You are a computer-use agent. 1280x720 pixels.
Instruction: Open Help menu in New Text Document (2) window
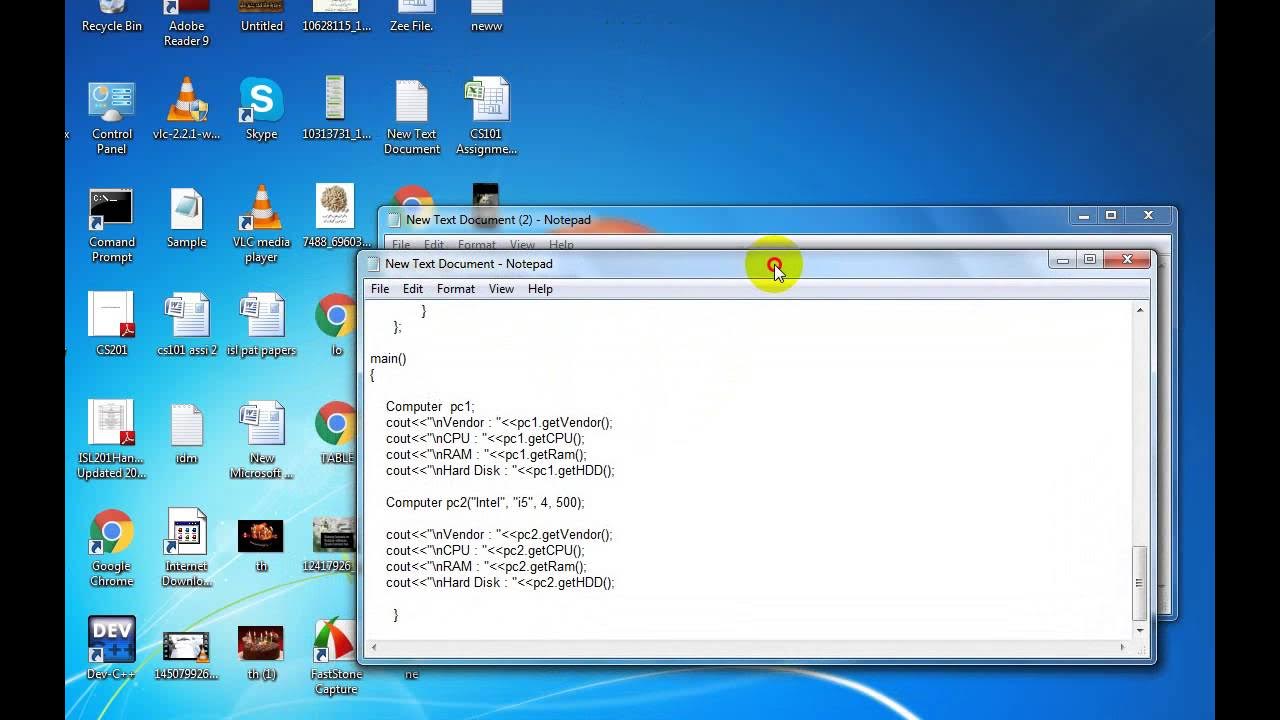click(561, 244)
